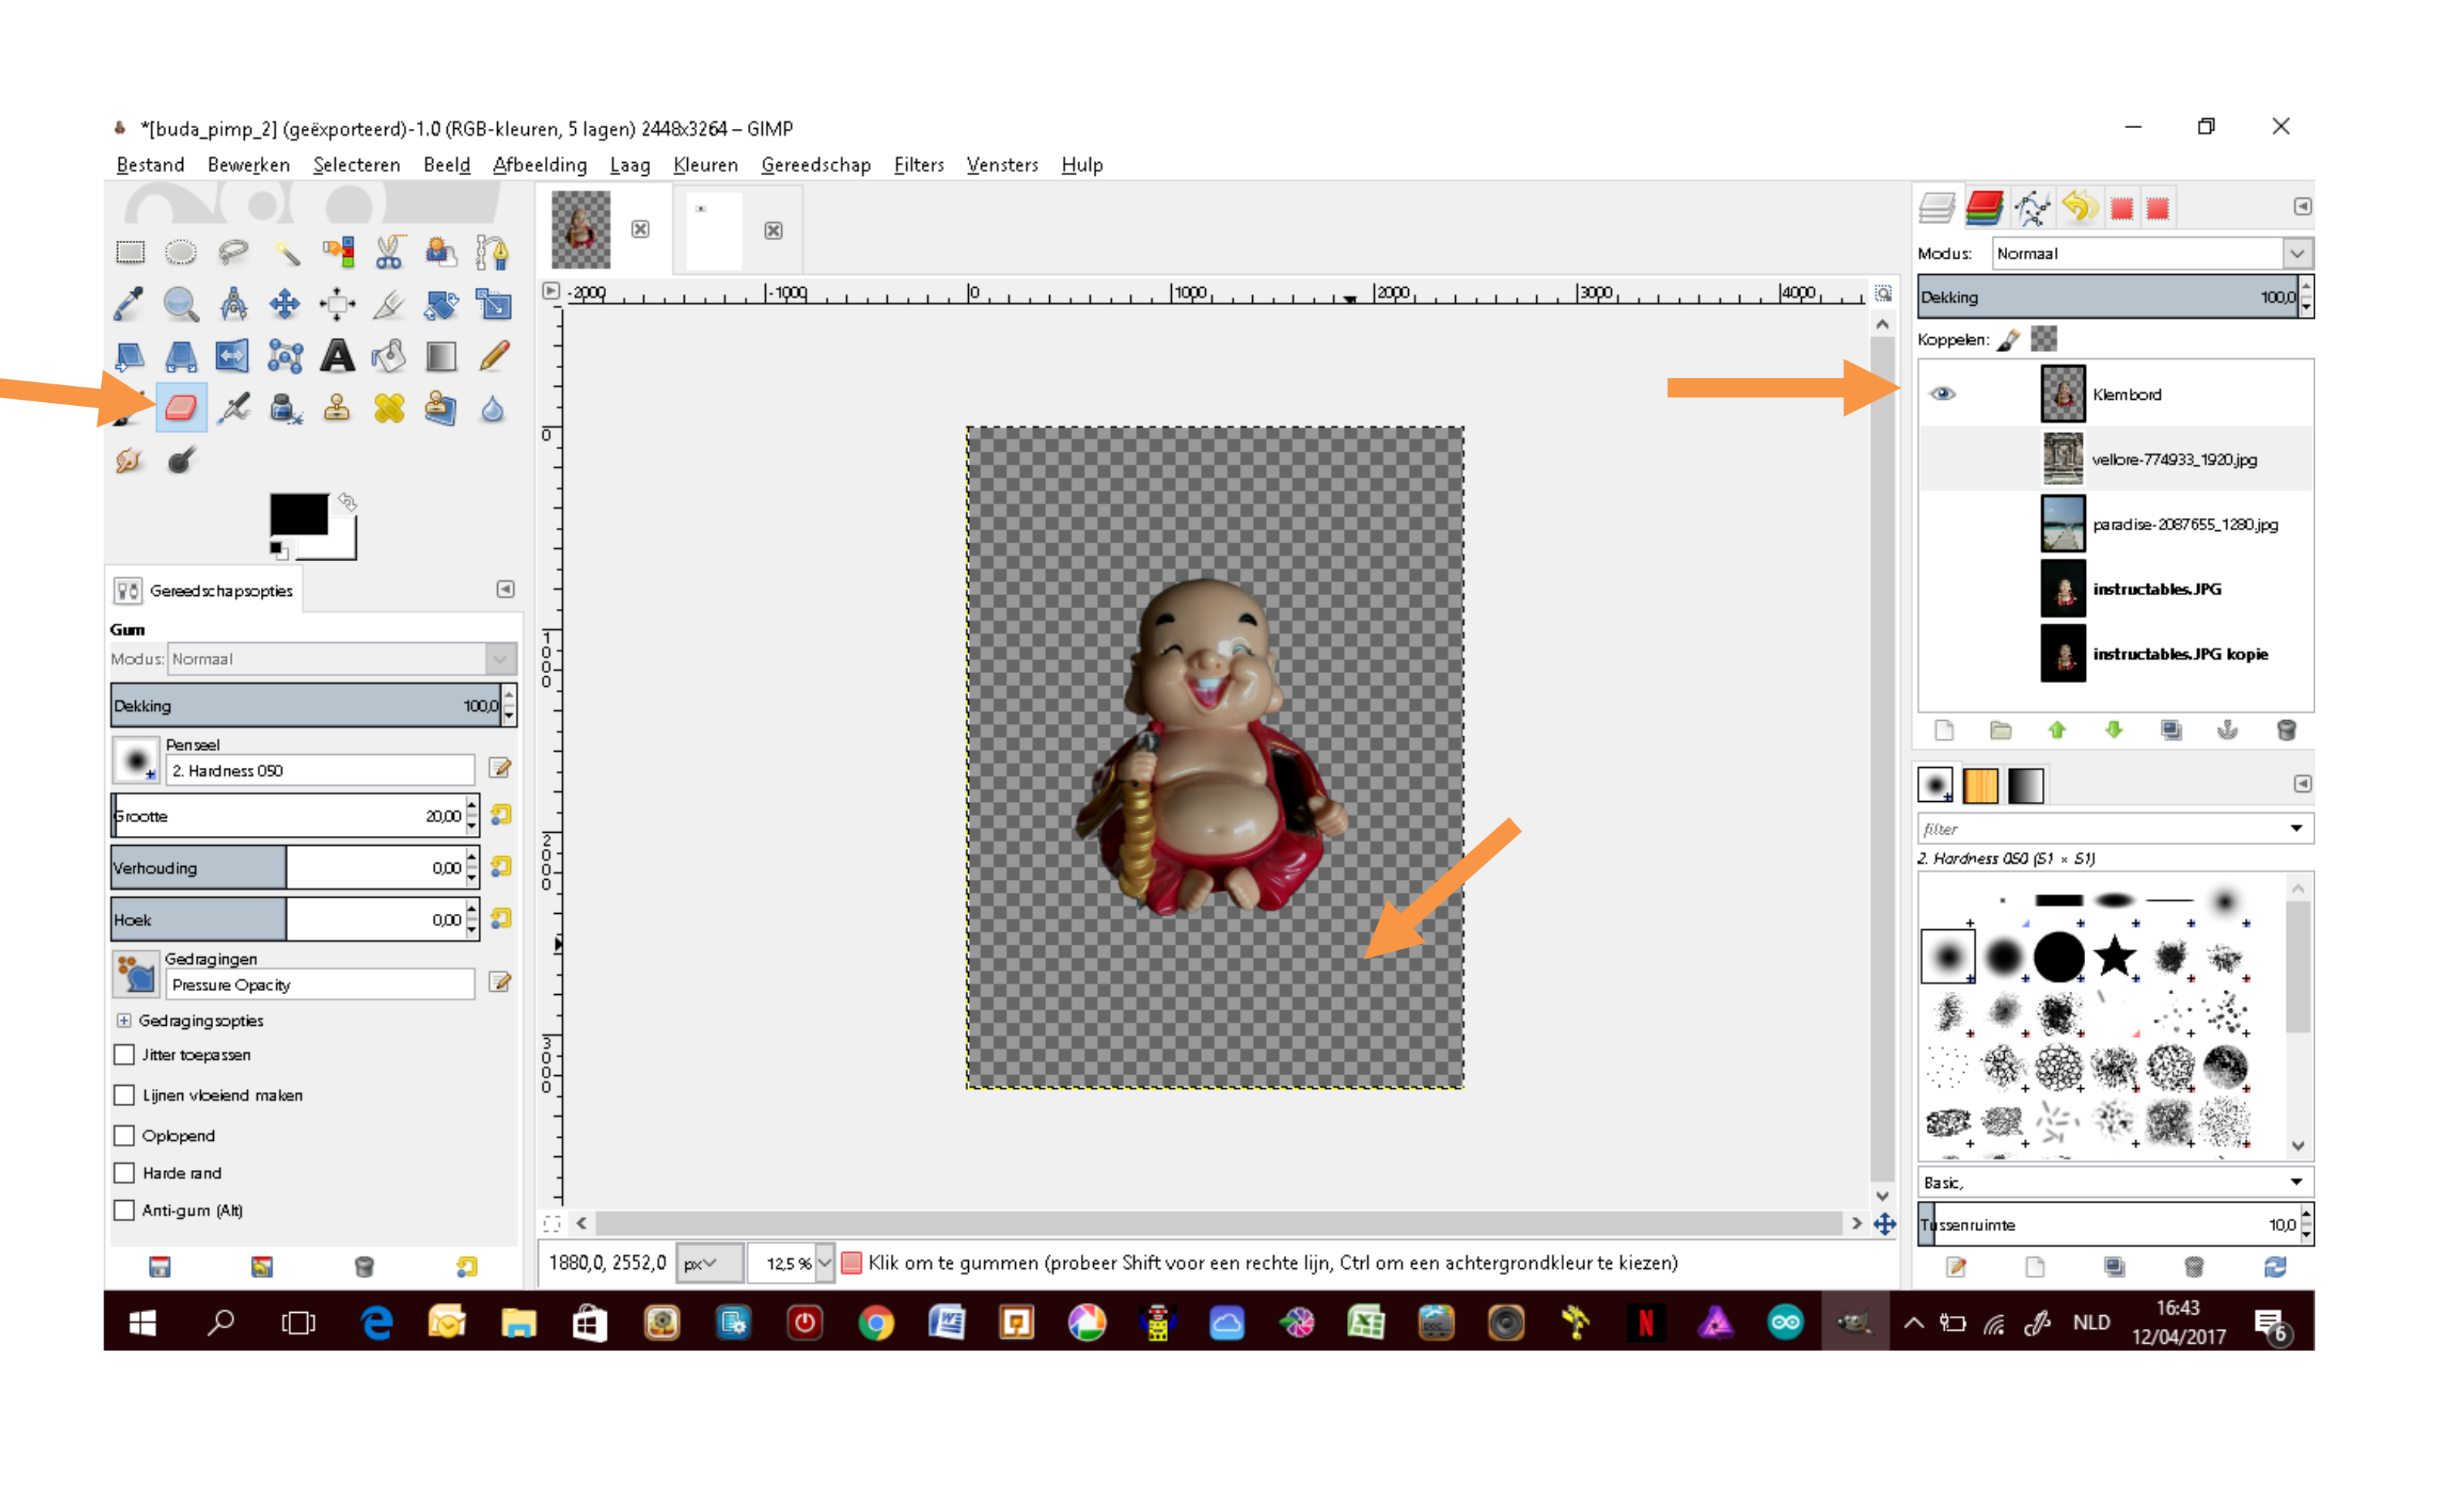
Task: Open the Gereedschapsopties tab menu arrow
Action: pyautogui.click(x=506, y=589)
